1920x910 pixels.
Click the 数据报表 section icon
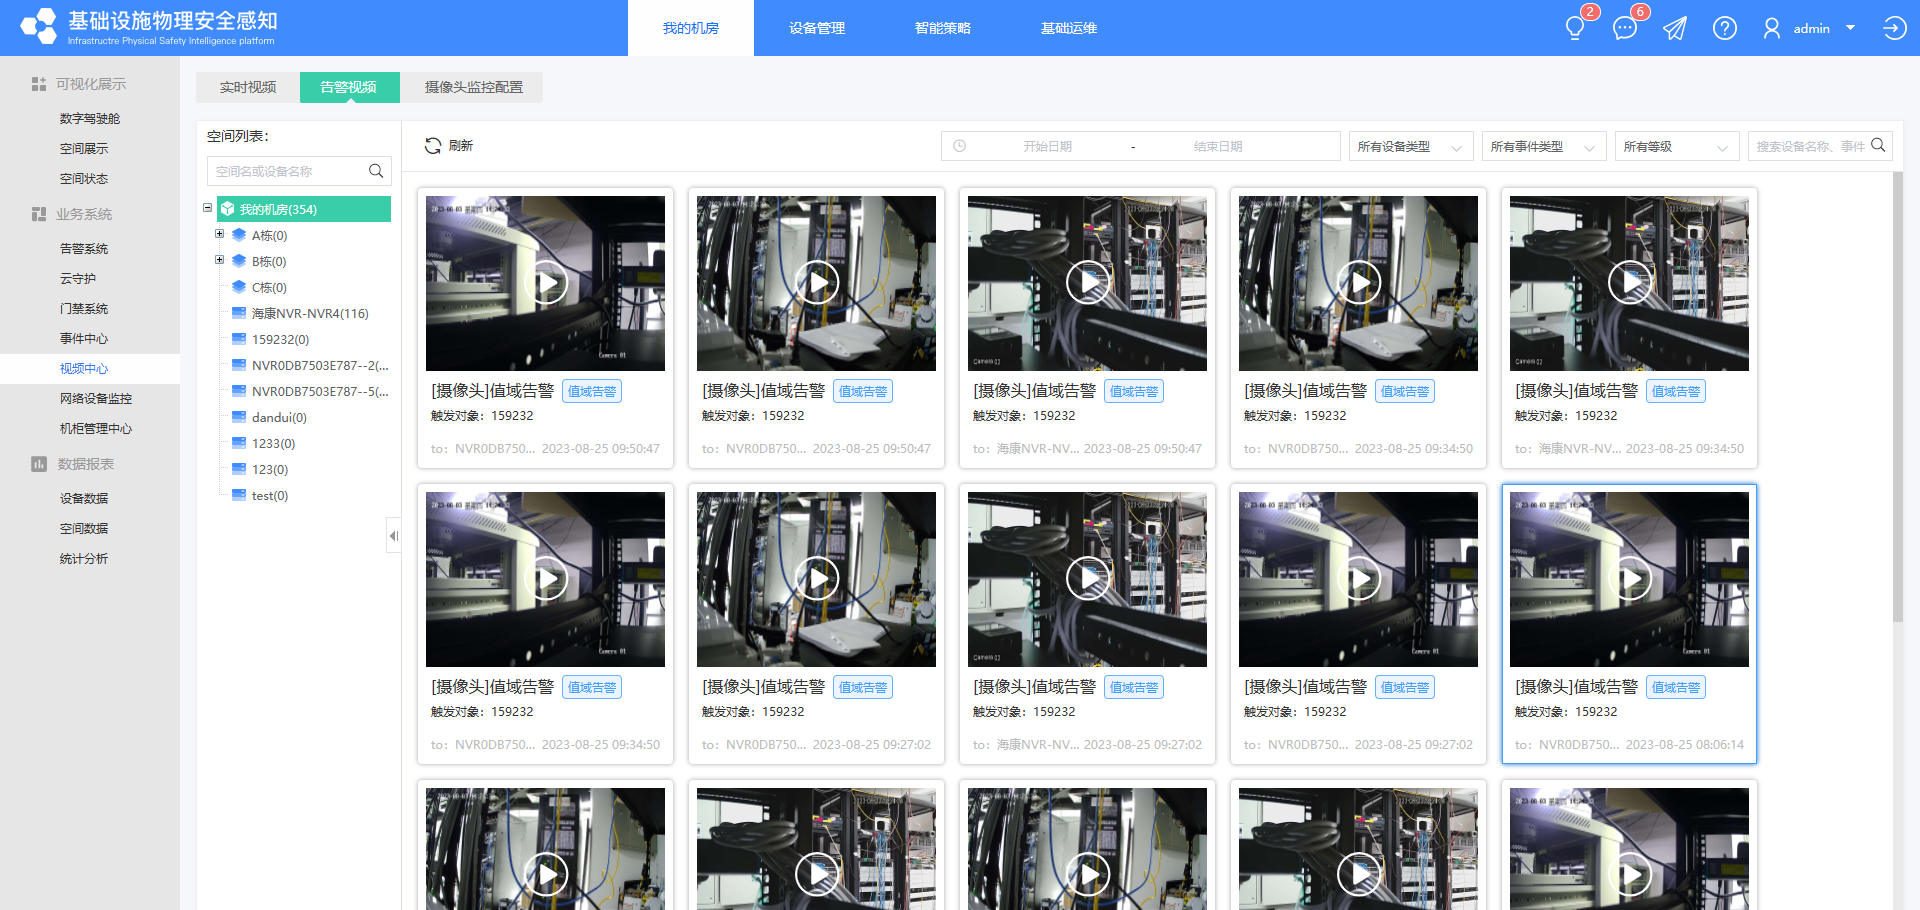[39, 464]
